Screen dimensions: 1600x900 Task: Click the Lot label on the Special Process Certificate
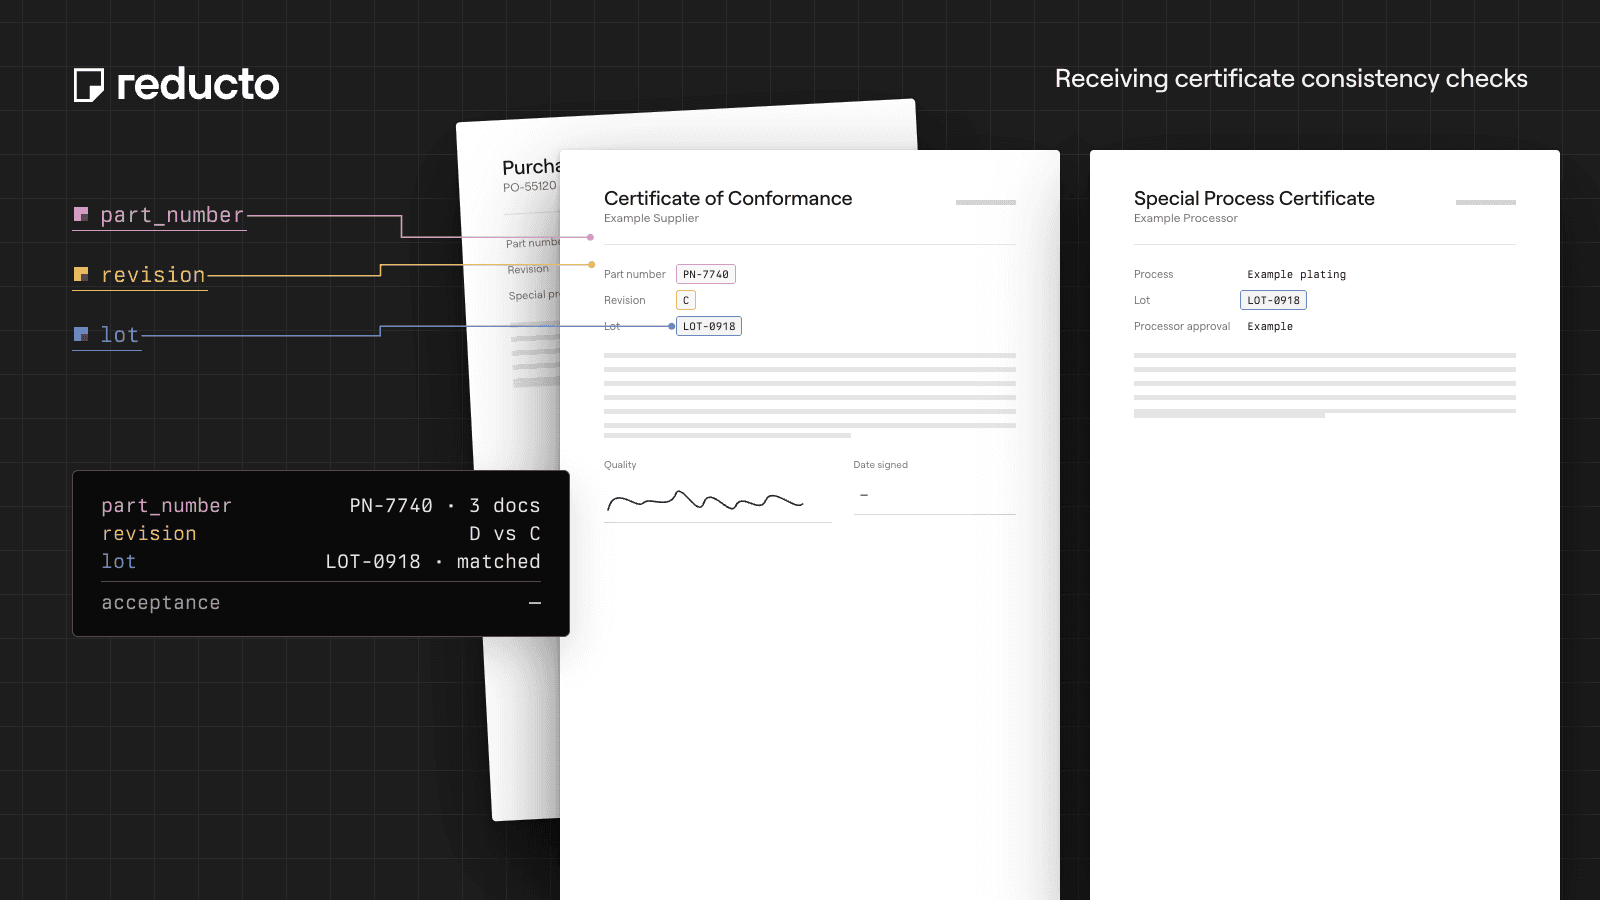pyautogui.click(x=1142, y=300)
